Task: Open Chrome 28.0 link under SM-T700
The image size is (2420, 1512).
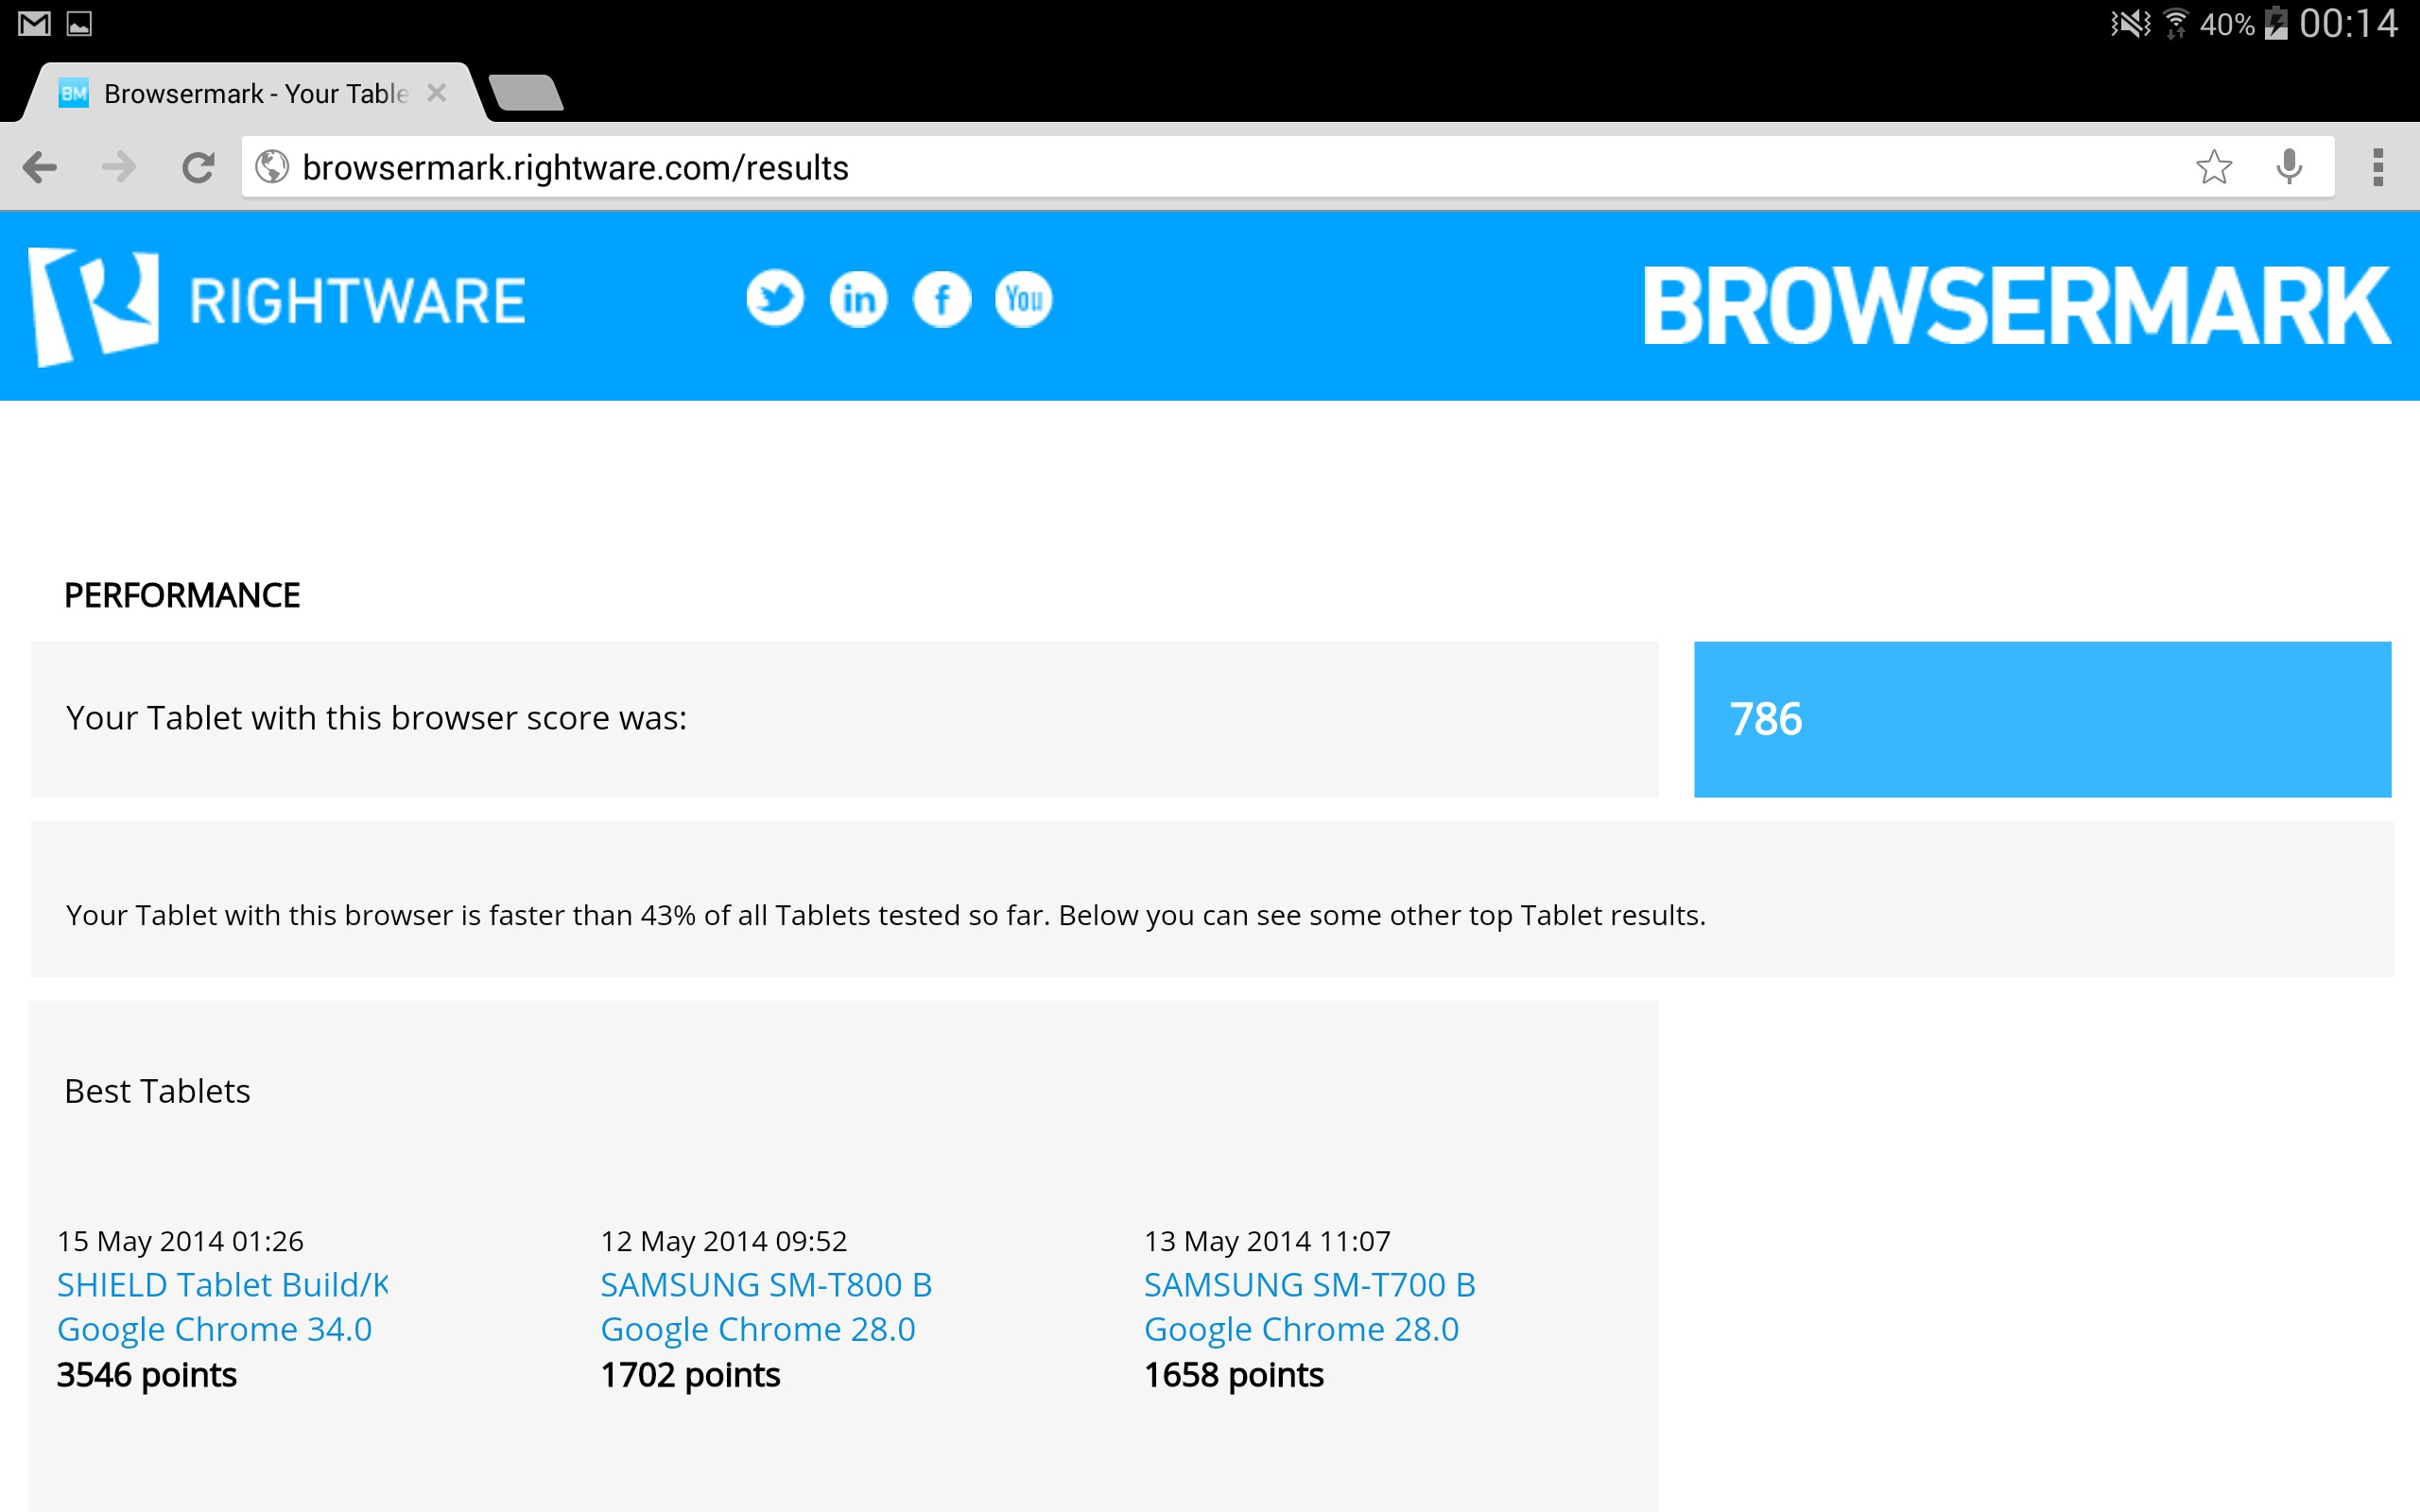Action: click(1301, 1329)
